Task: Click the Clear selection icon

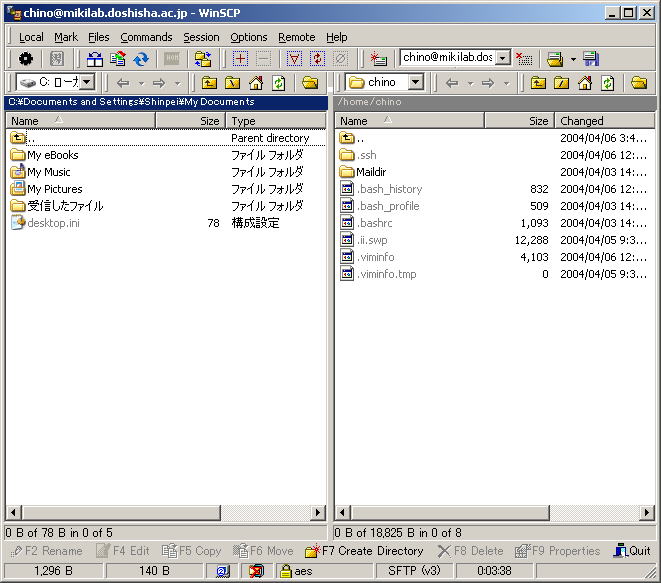Action: 340,59
